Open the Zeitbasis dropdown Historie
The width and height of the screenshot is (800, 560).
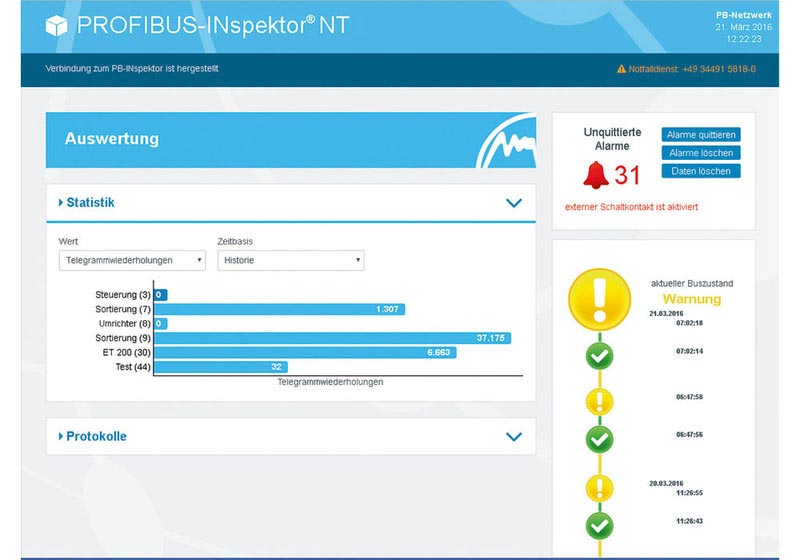pyautogui.click(x=291, y=260)
